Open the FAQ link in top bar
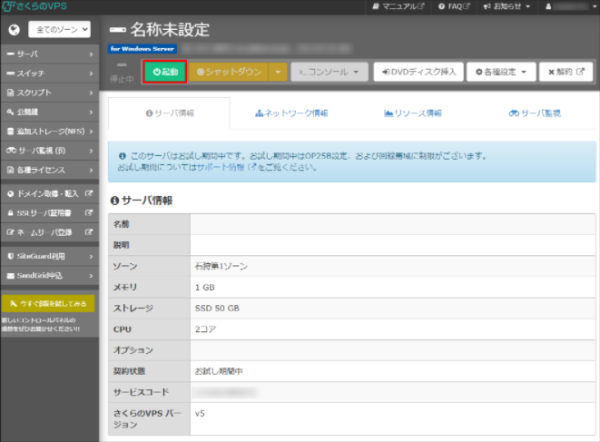Screen dimensions: 600x442 pyautogui.click(x=454, y=7)
